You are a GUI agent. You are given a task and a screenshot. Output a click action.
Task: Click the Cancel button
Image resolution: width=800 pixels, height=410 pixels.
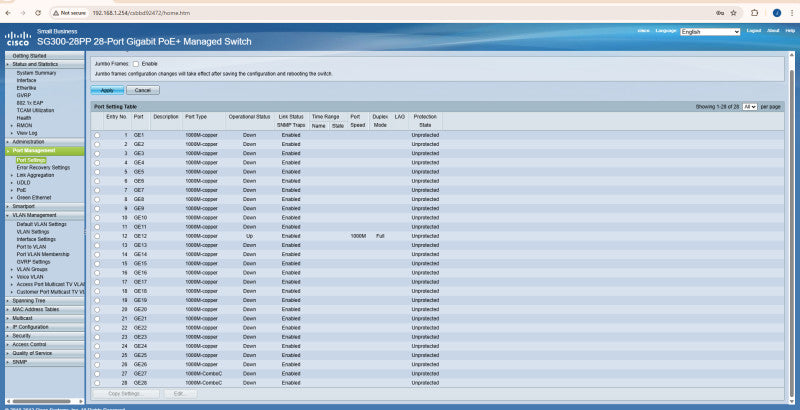[143, 90]
